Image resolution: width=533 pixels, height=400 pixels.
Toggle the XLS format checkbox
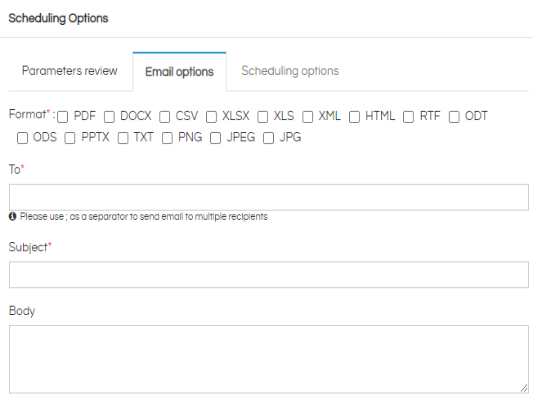tap(262, 117)
